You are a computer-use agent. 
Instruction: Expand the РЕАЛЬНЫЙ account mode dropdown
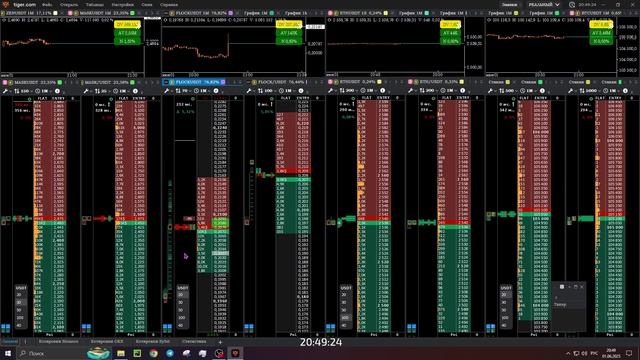click(x=544, y=4)
